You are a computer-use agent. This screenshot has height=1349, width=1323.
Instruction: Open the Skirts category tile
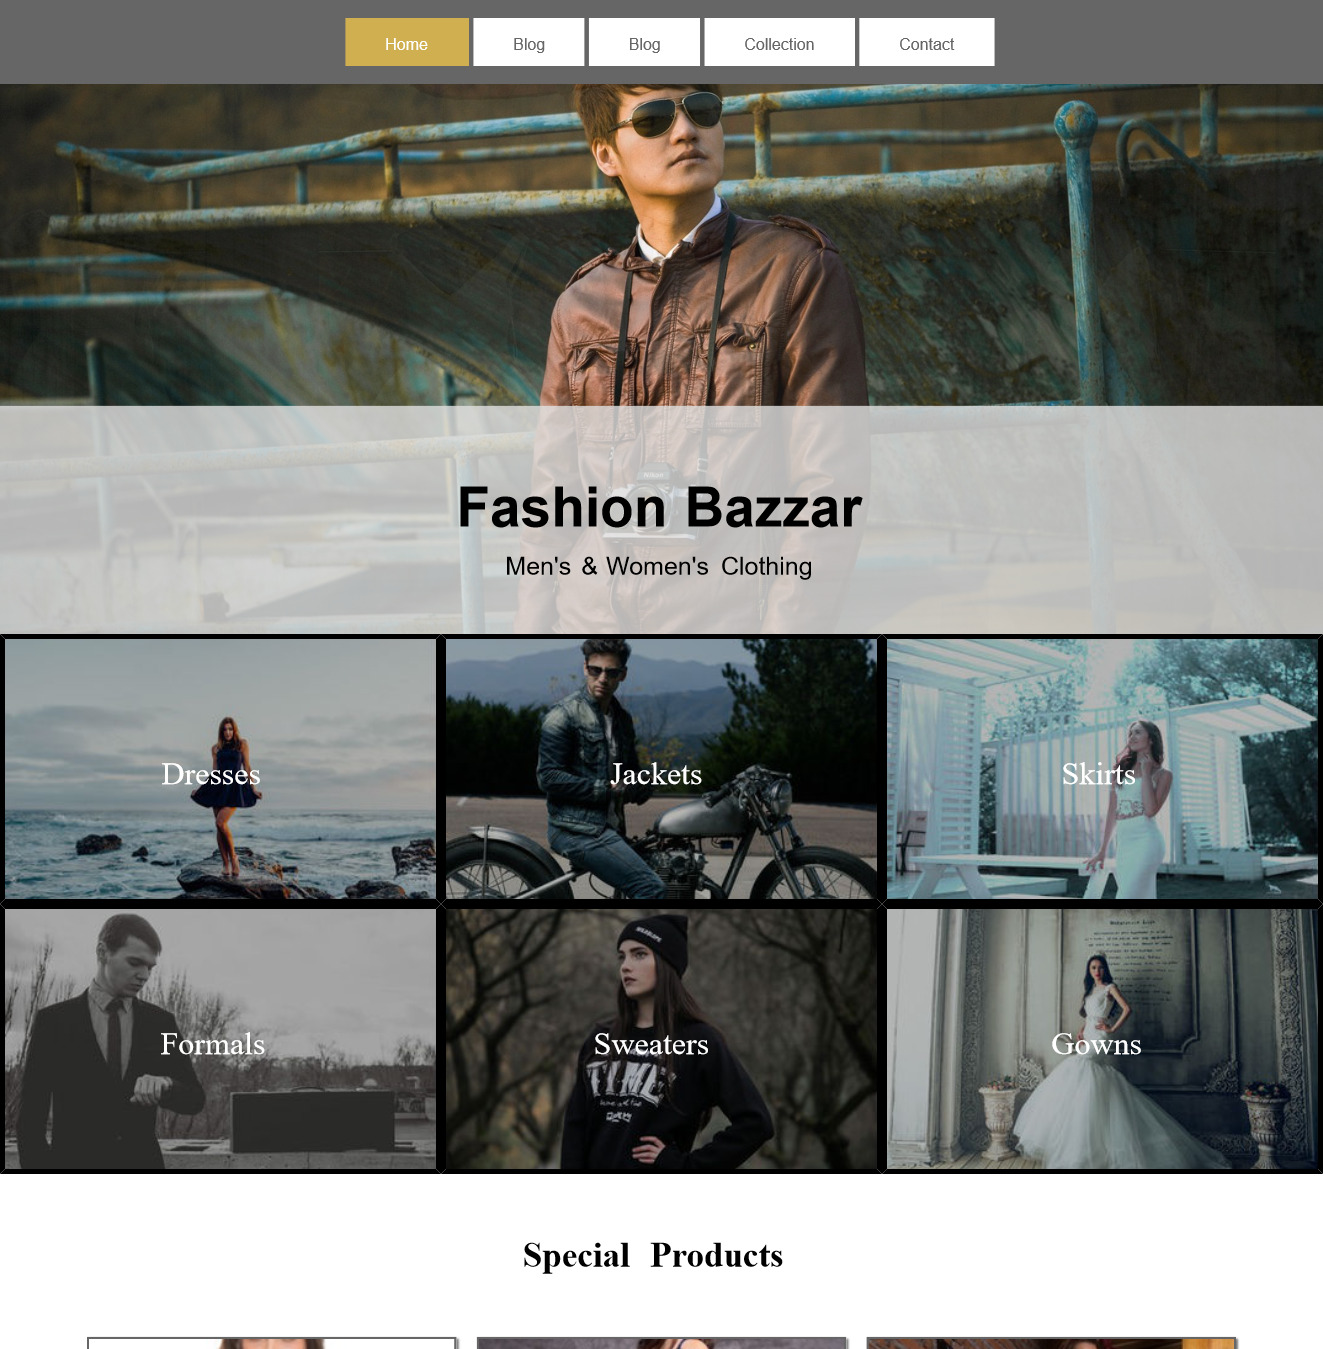tap(1102, 769)
